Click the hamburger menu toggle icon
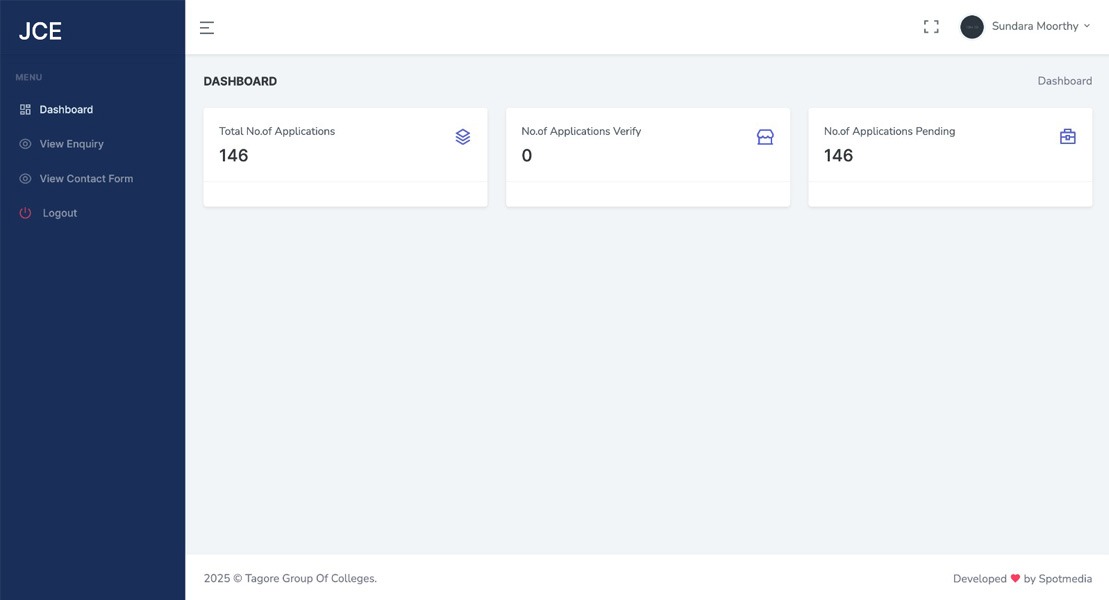This screenshot has width=1109, height=600. (207, 28)
